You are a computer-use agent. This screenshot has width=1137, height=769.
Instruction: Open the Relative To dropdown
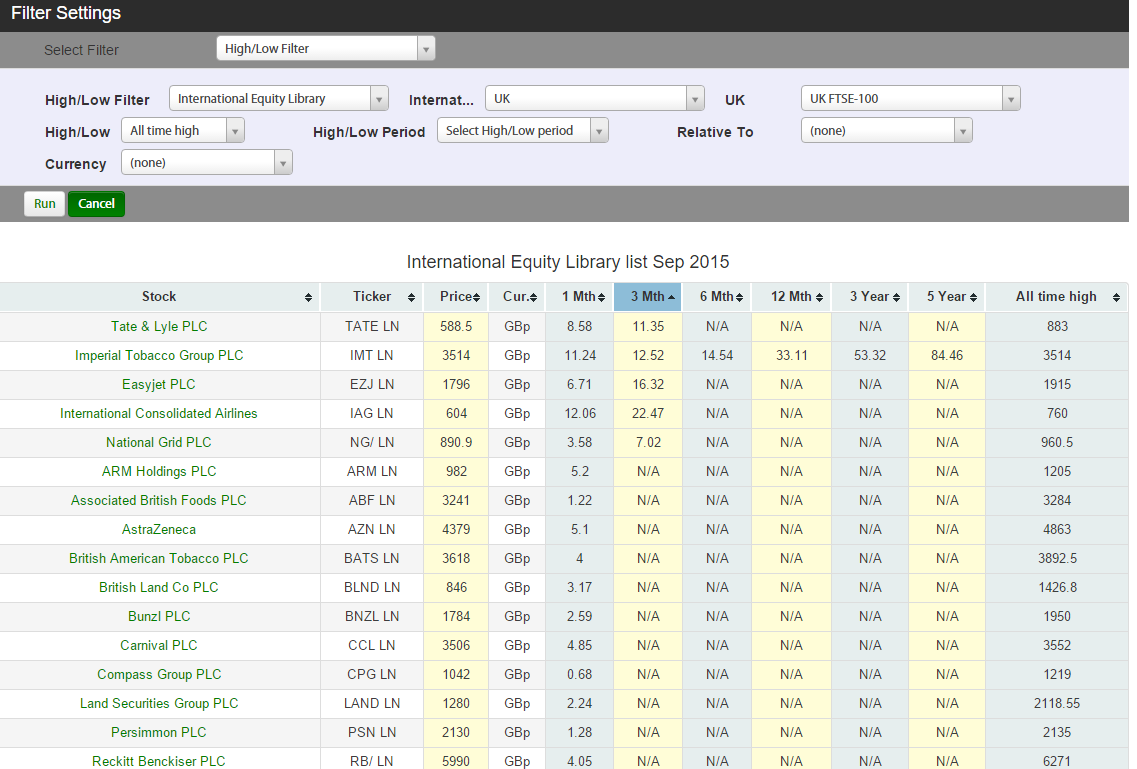point(963,131)
